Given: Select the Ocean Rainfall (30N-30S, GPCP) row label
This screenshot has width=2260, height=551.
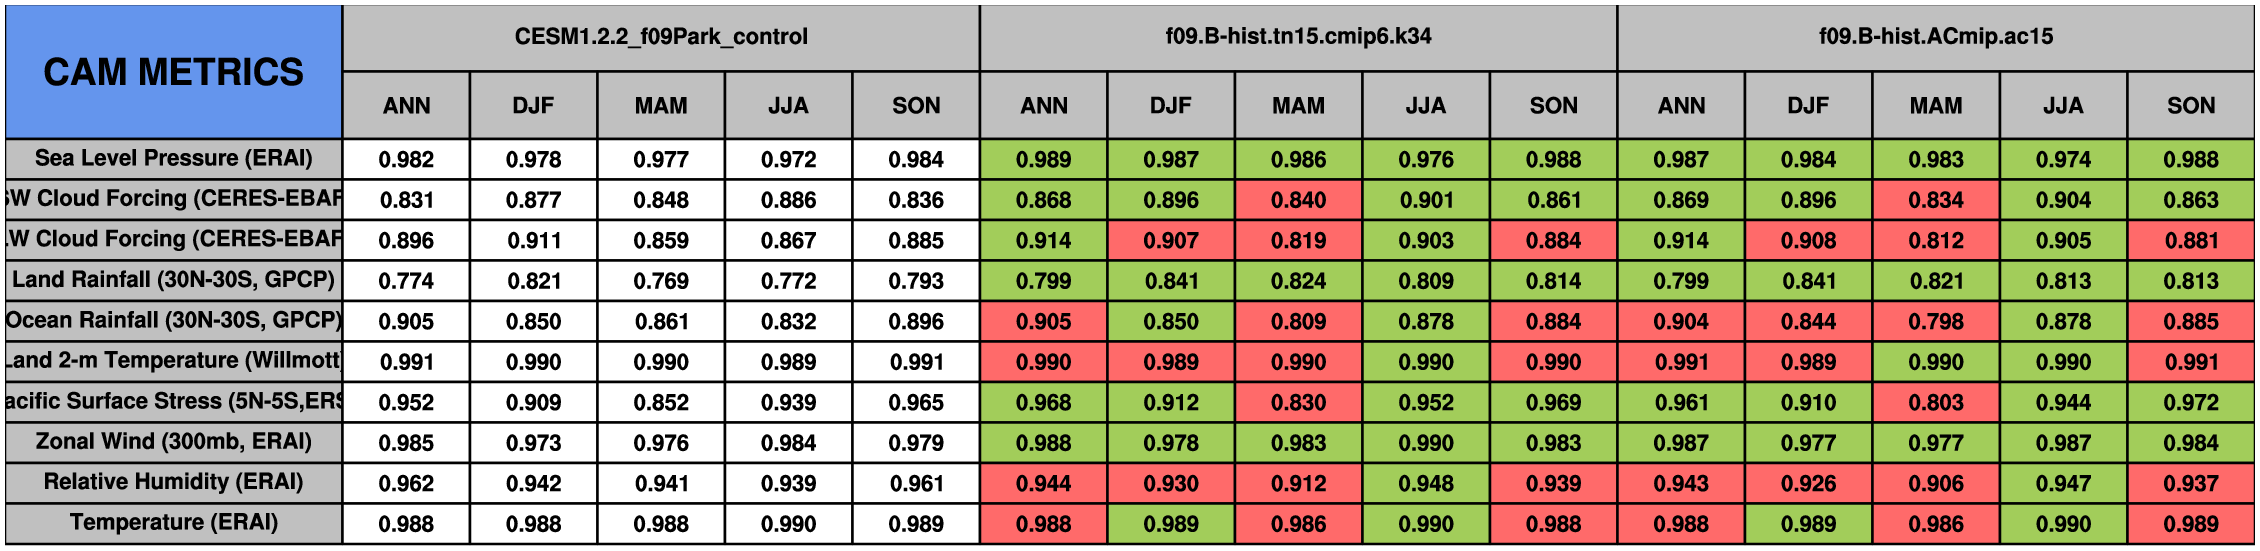Looking at the screenshot, I should (173, 320).
